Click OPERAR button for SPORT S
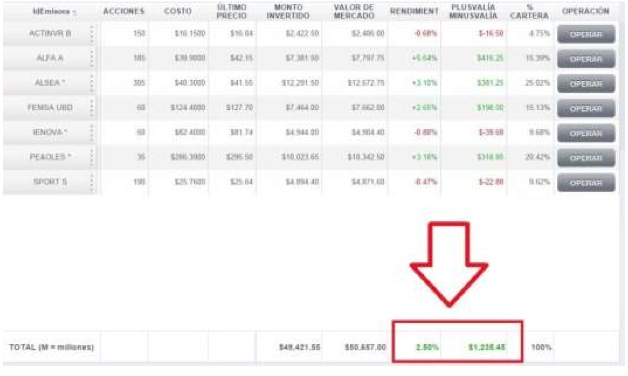 [x=586, y=183]
